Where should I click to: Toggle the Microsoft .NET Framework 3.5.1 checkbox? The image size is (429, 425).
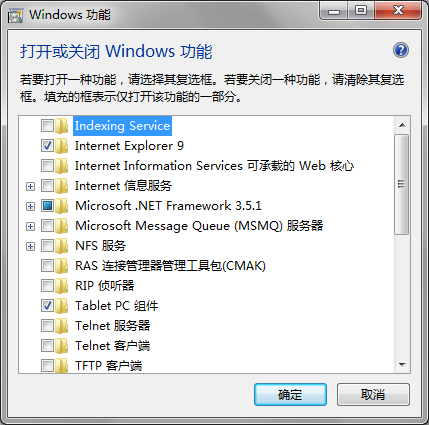(x=47, y=206)
